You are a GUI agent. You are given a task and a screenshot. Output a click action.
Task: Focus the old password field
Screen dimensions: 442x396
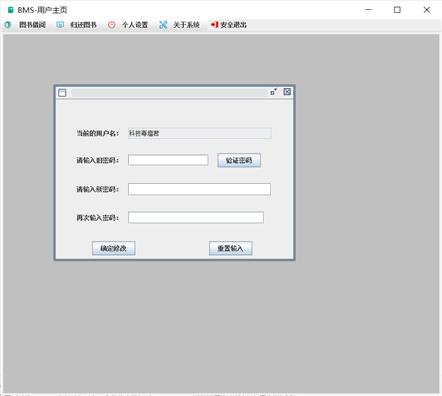tap(168, 160)
